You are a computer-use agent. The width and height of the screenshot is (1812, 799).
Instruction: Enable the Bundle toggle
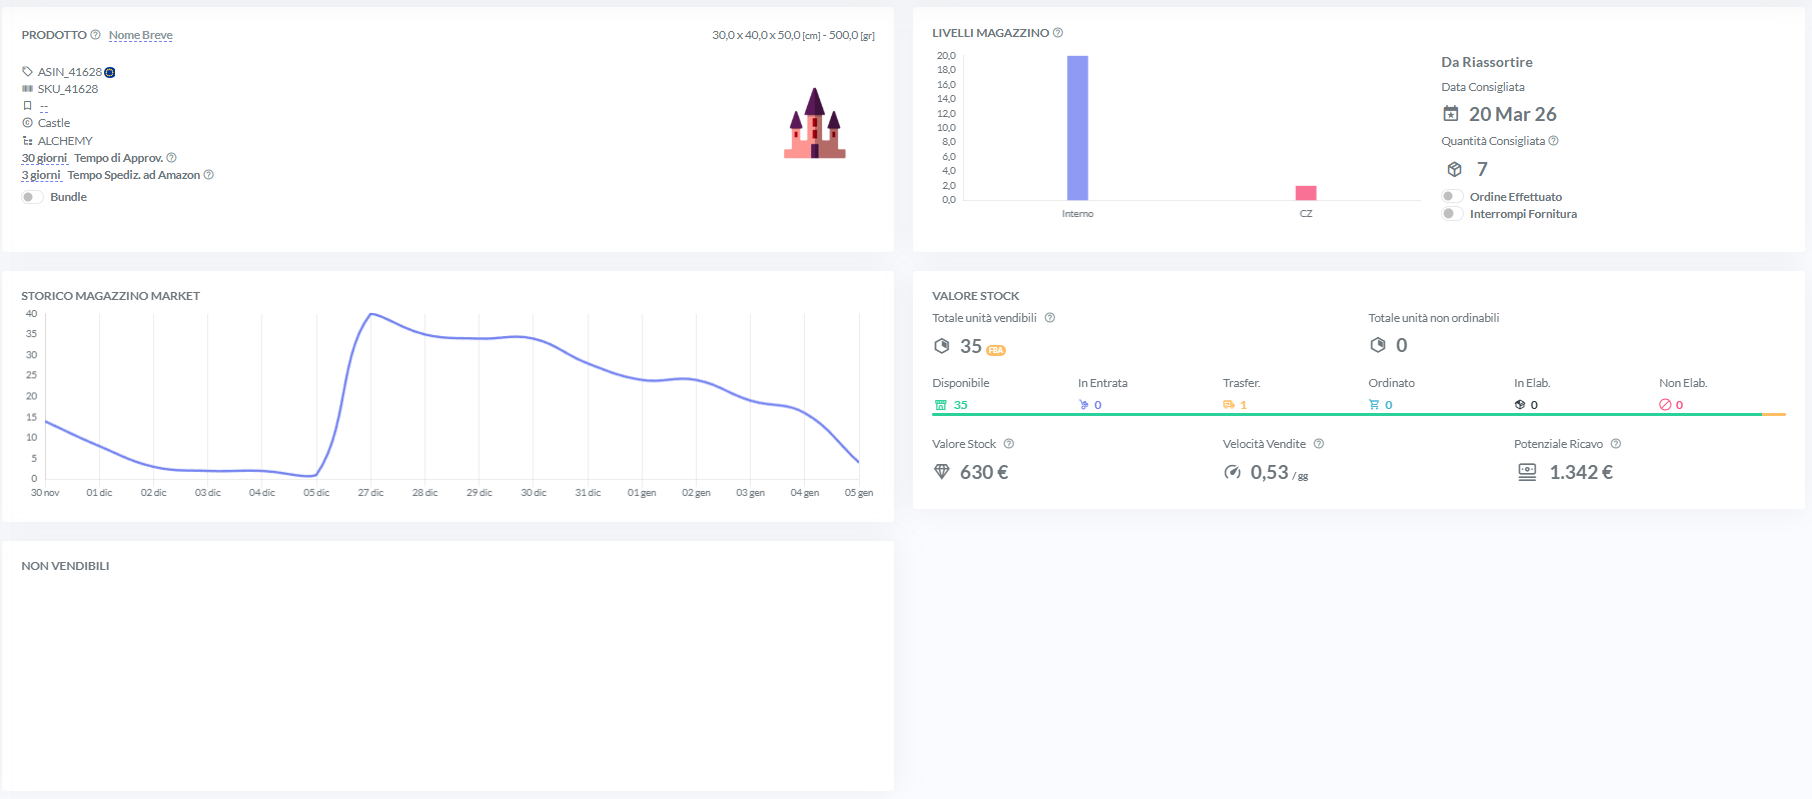(32, 197)
